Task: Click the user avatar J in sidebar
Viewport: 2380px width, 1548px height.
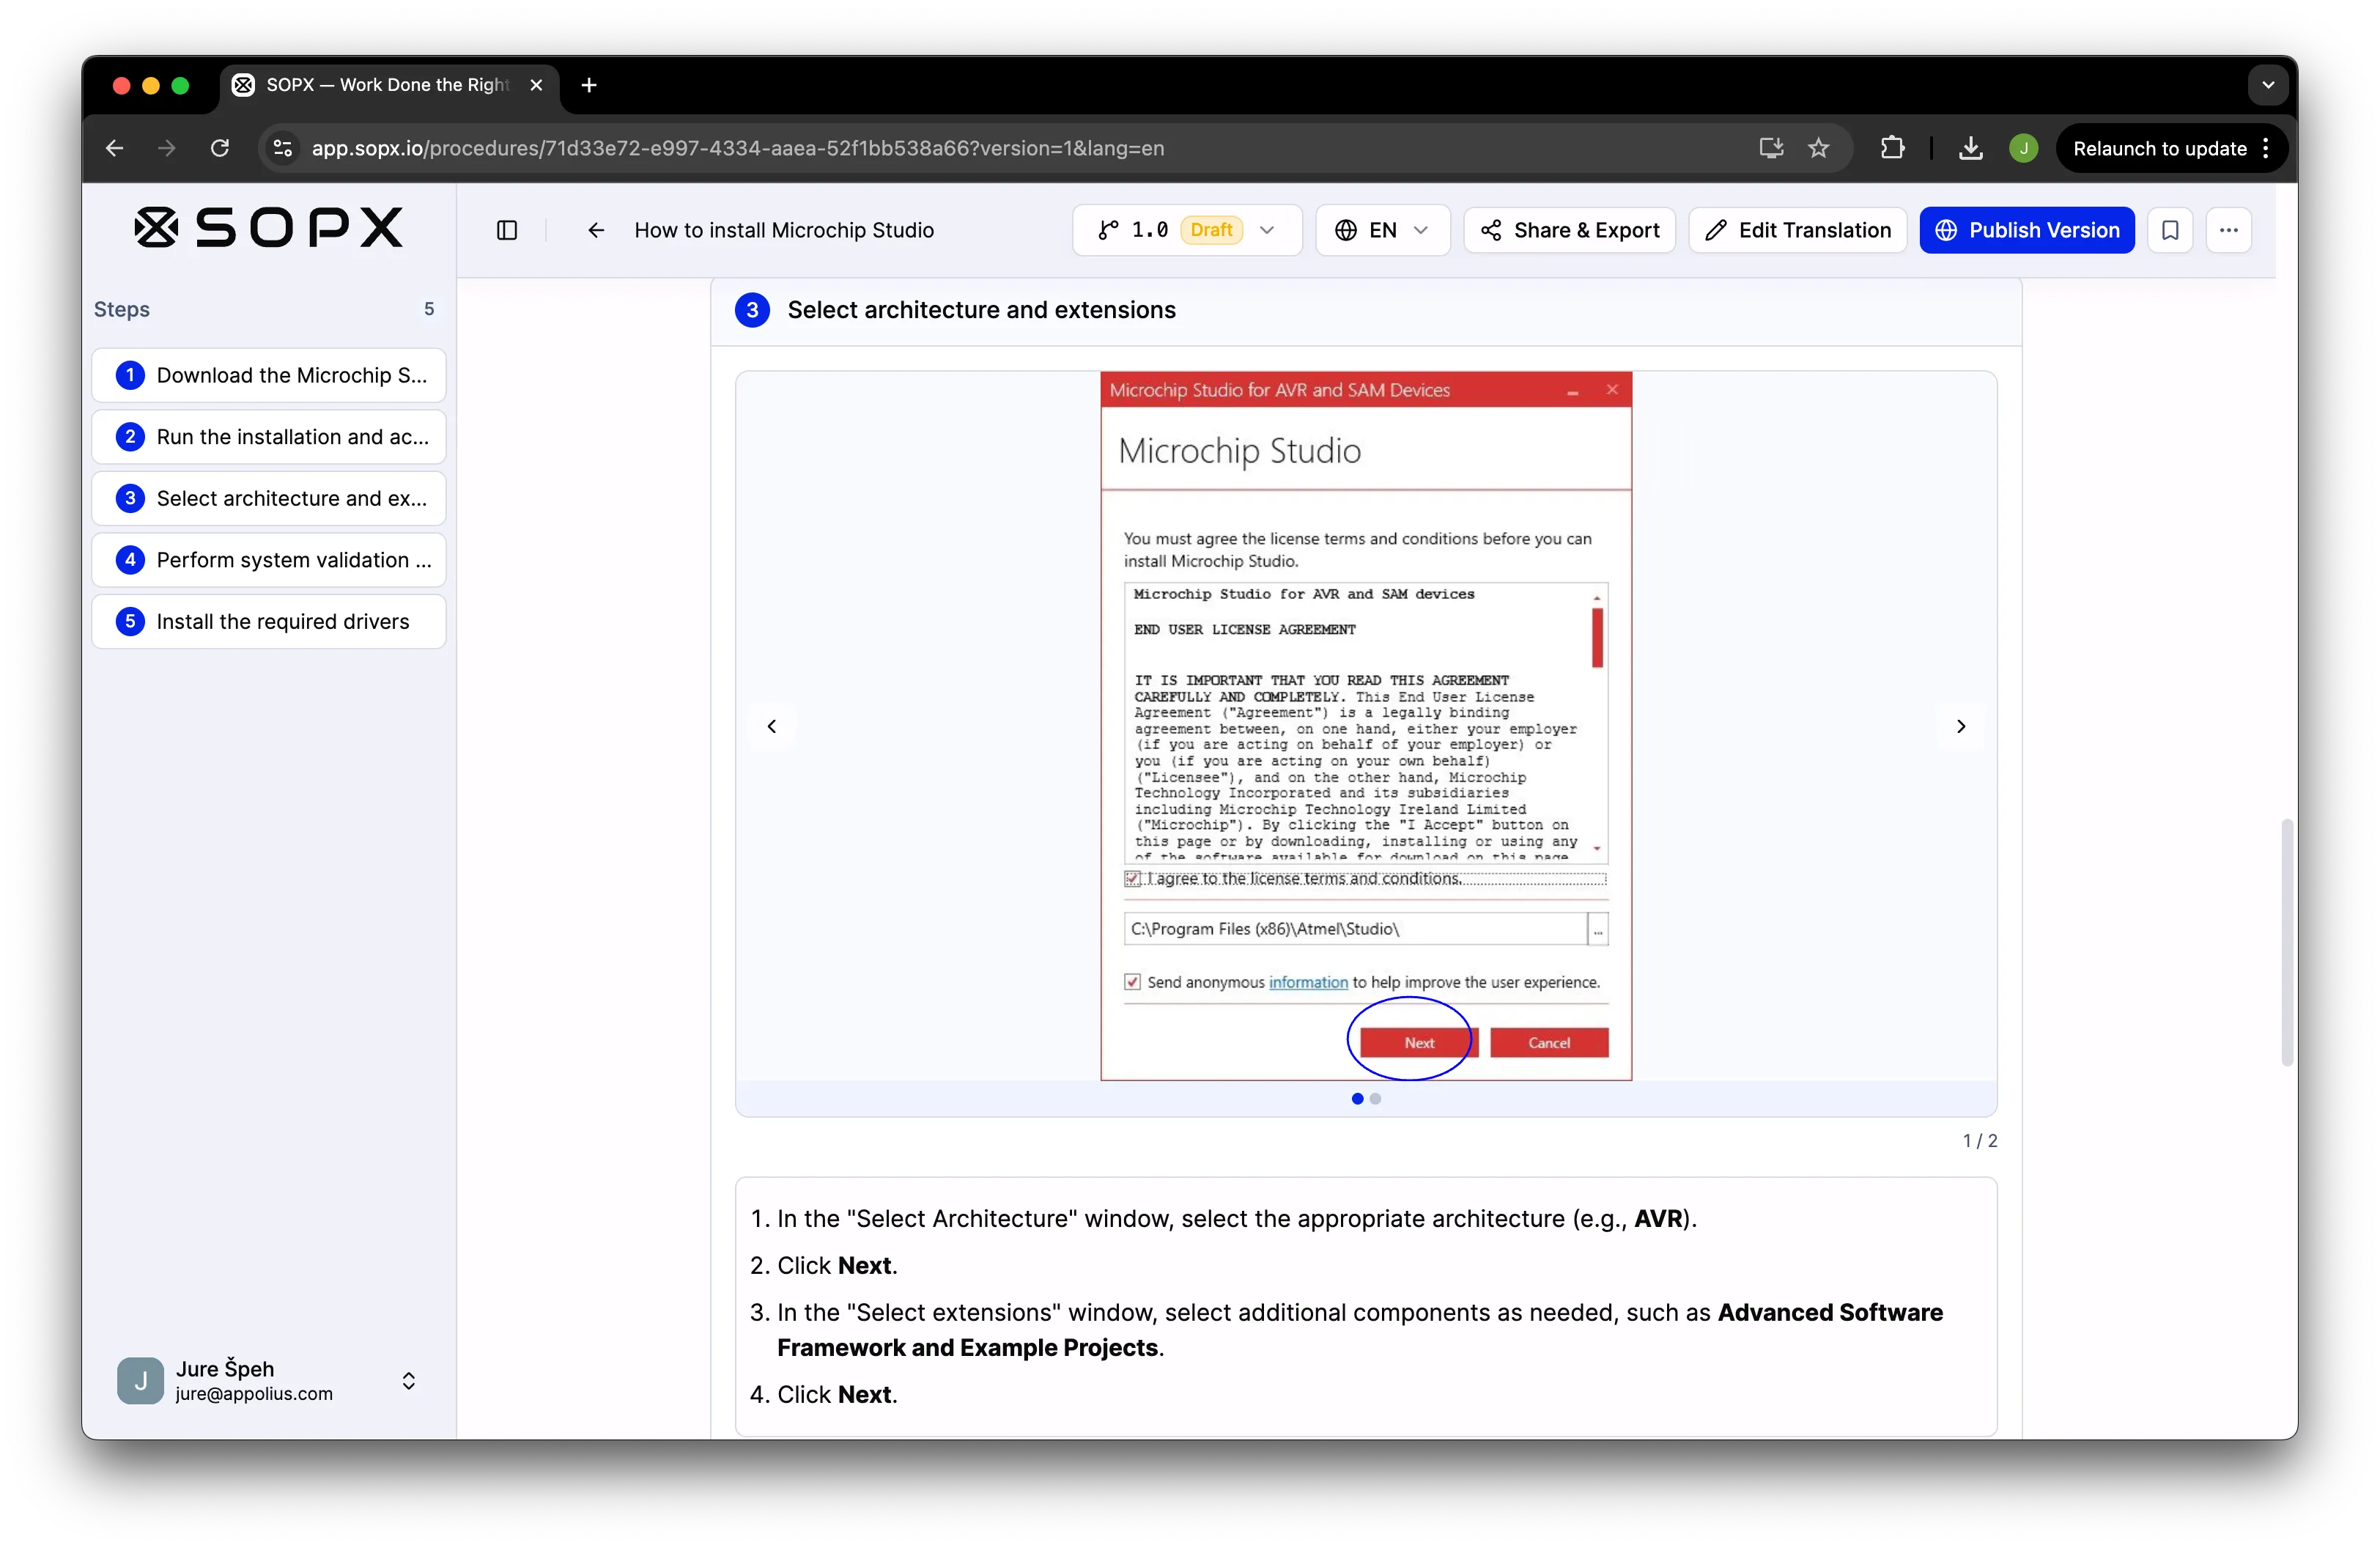Action: pyautogui.click(x=140, y=1380)
